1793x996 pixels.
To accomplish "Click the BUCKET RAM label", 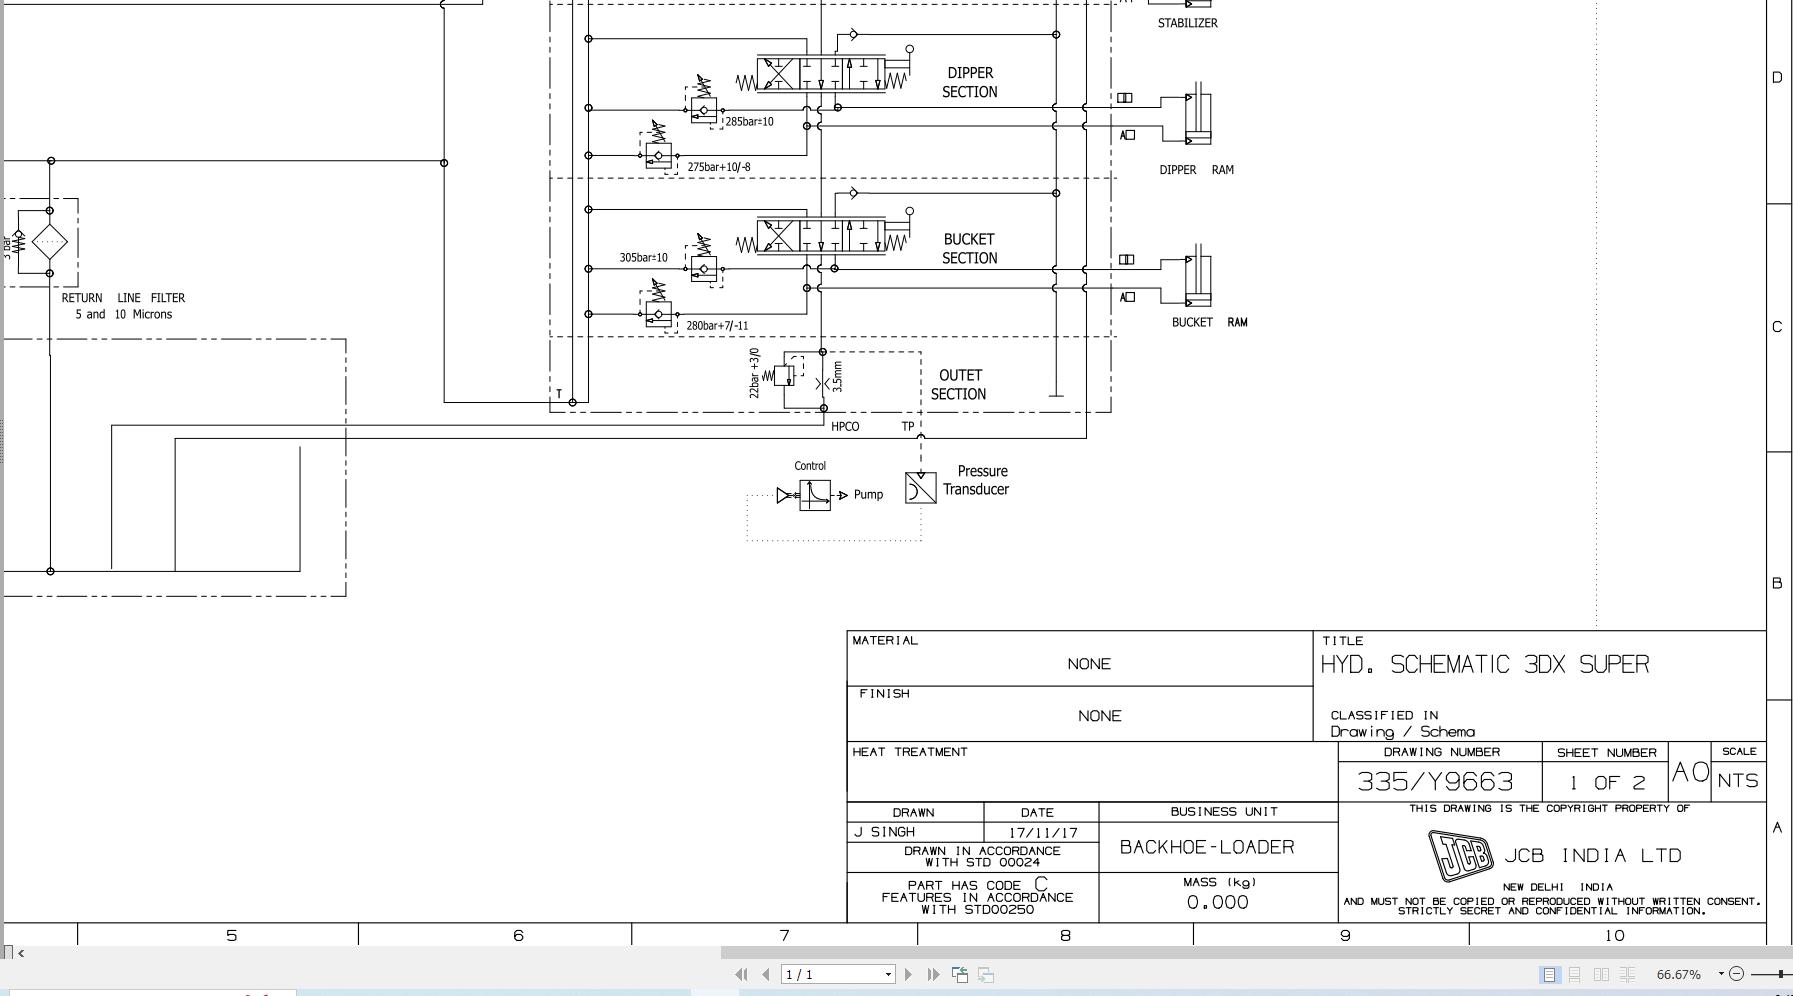I will (1209, 322).
